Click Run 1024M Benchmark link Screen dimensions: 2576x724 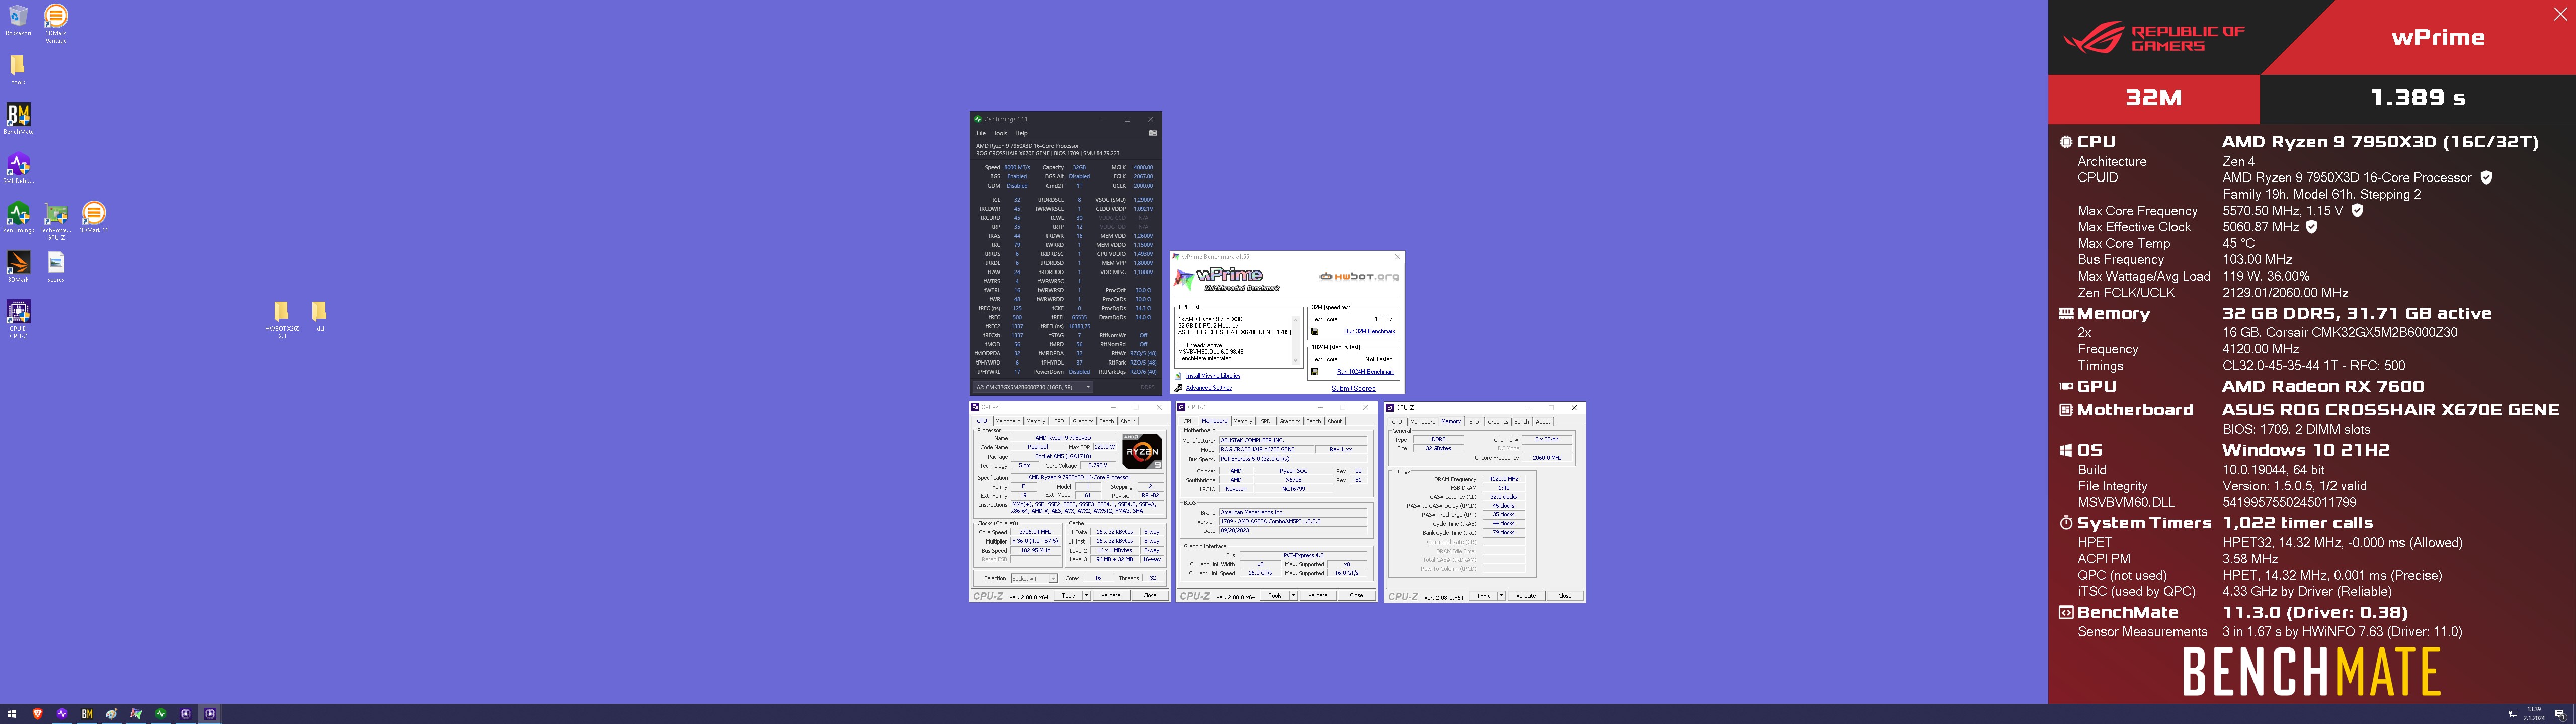[x=1365, y=371]
